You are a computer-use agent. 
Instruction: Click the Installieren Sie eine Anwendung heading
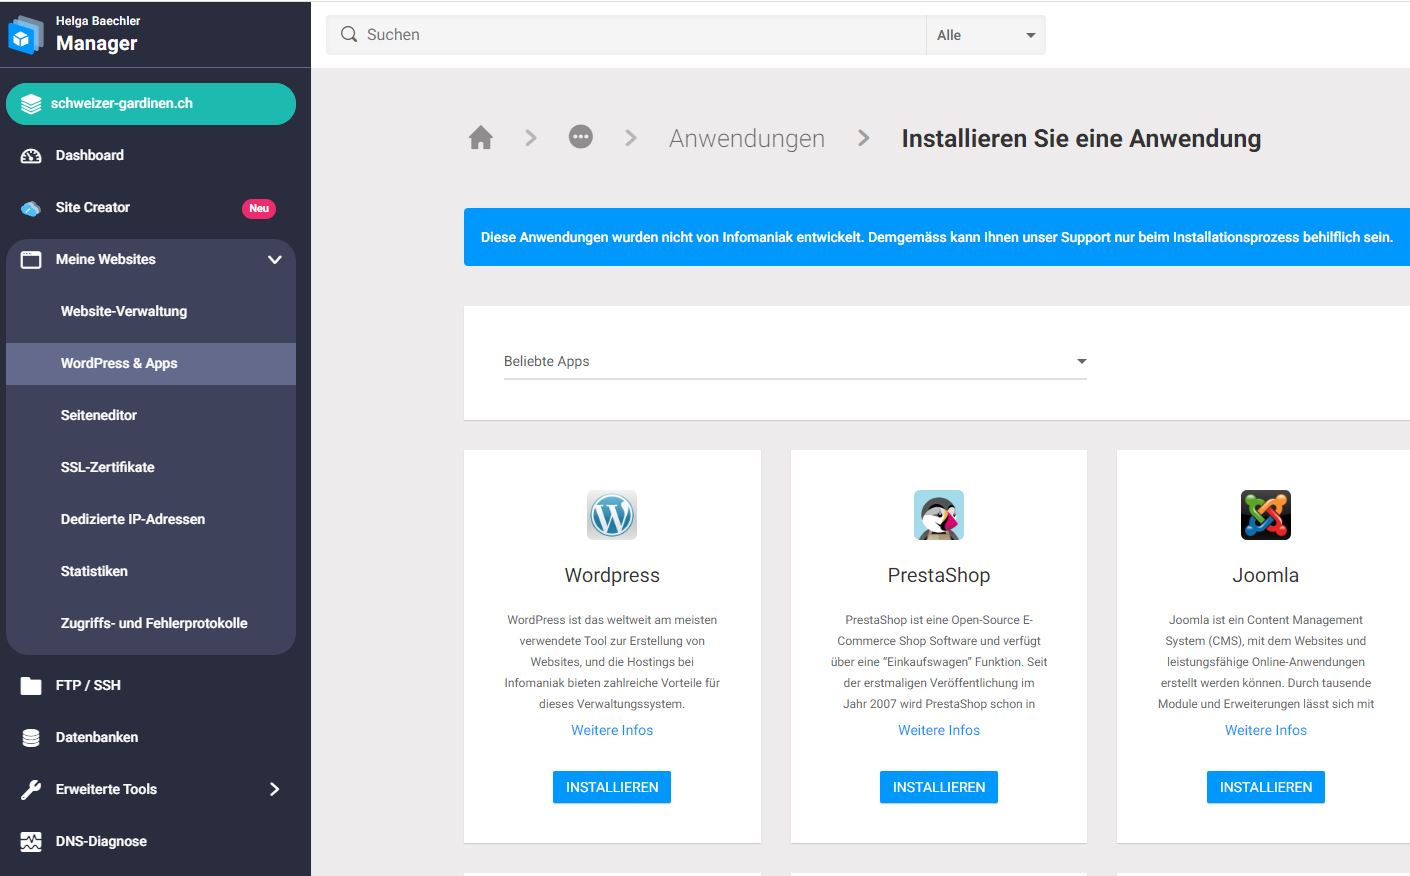click(x=1081, y=138)
